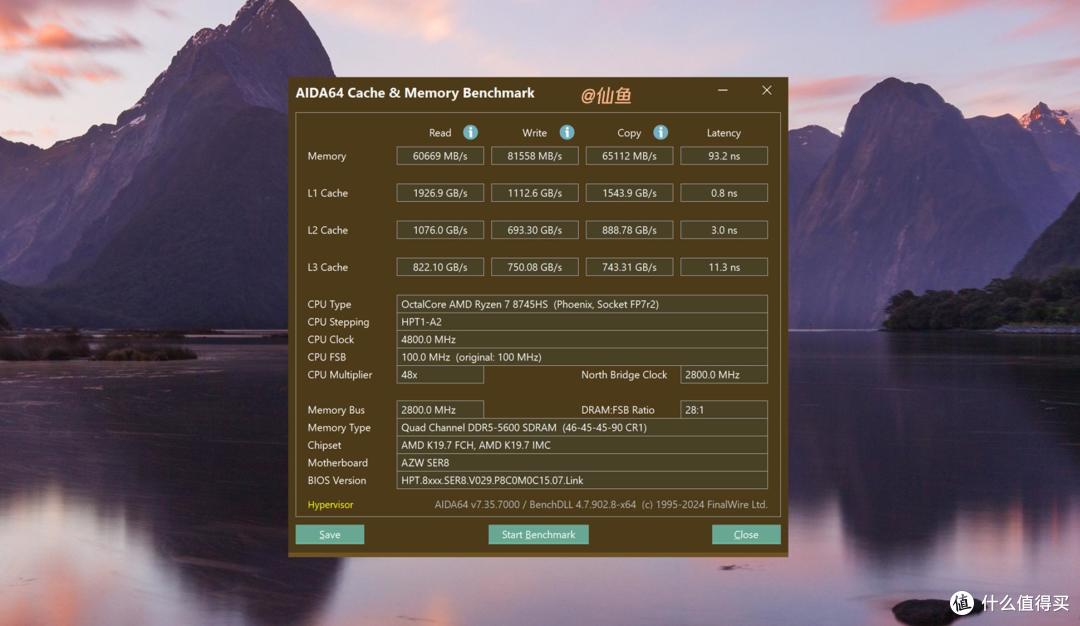Click the info icon next to Read
Image resolution: width=1080 pixels, height=626 pixels.
(x=470, y=132)
